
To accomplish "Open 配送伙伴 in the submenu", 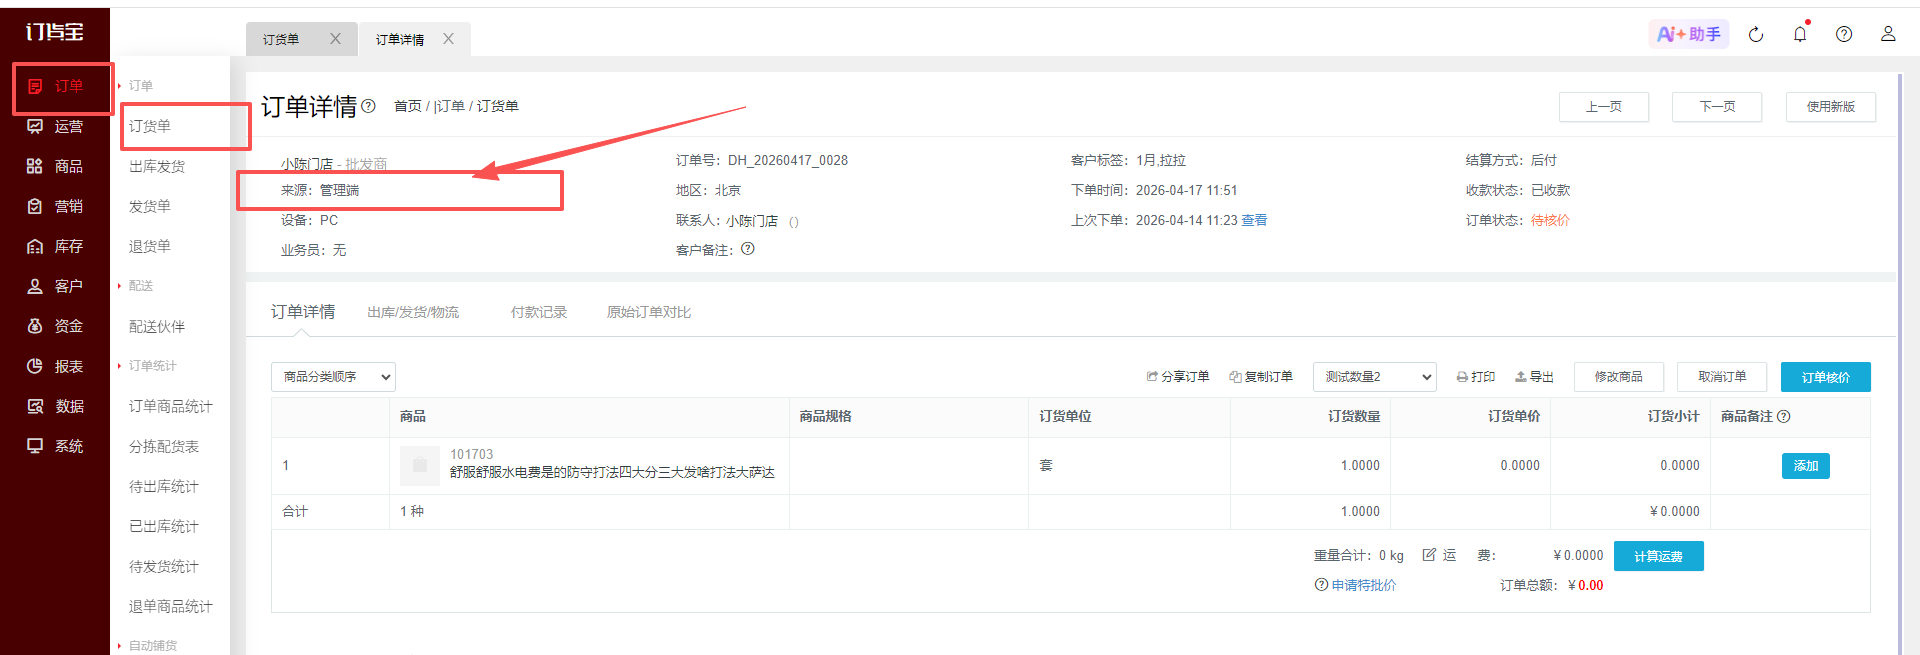I will point(157,327).
